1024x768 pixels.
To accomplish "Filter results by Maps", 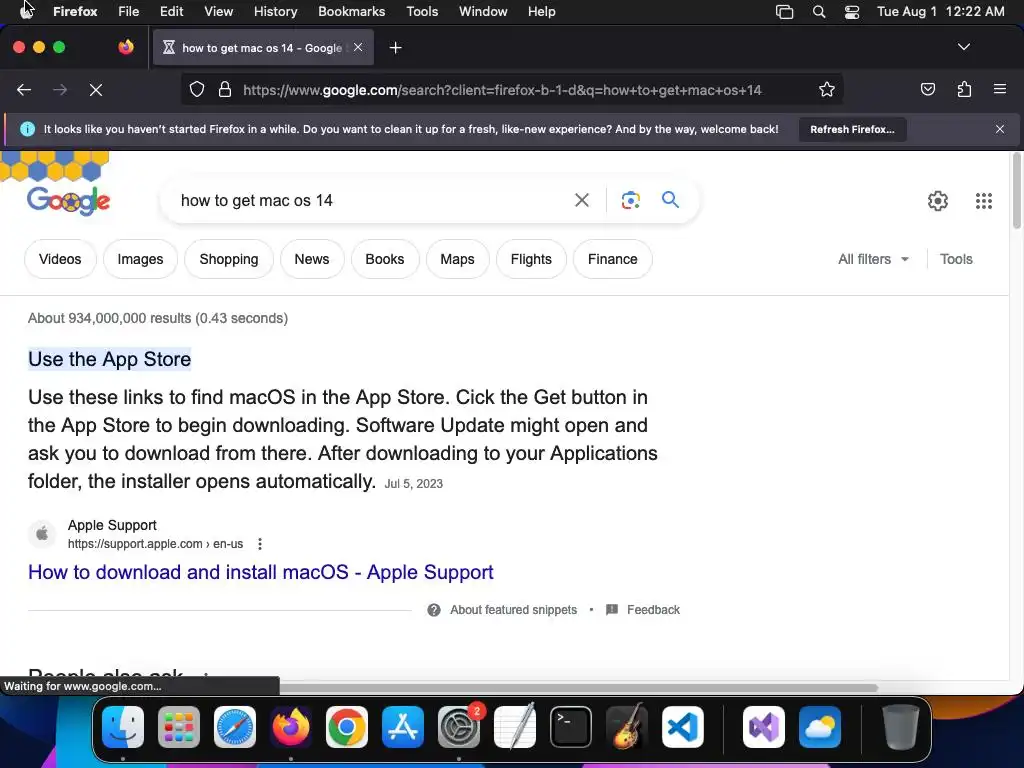I will tap(457, 259).
